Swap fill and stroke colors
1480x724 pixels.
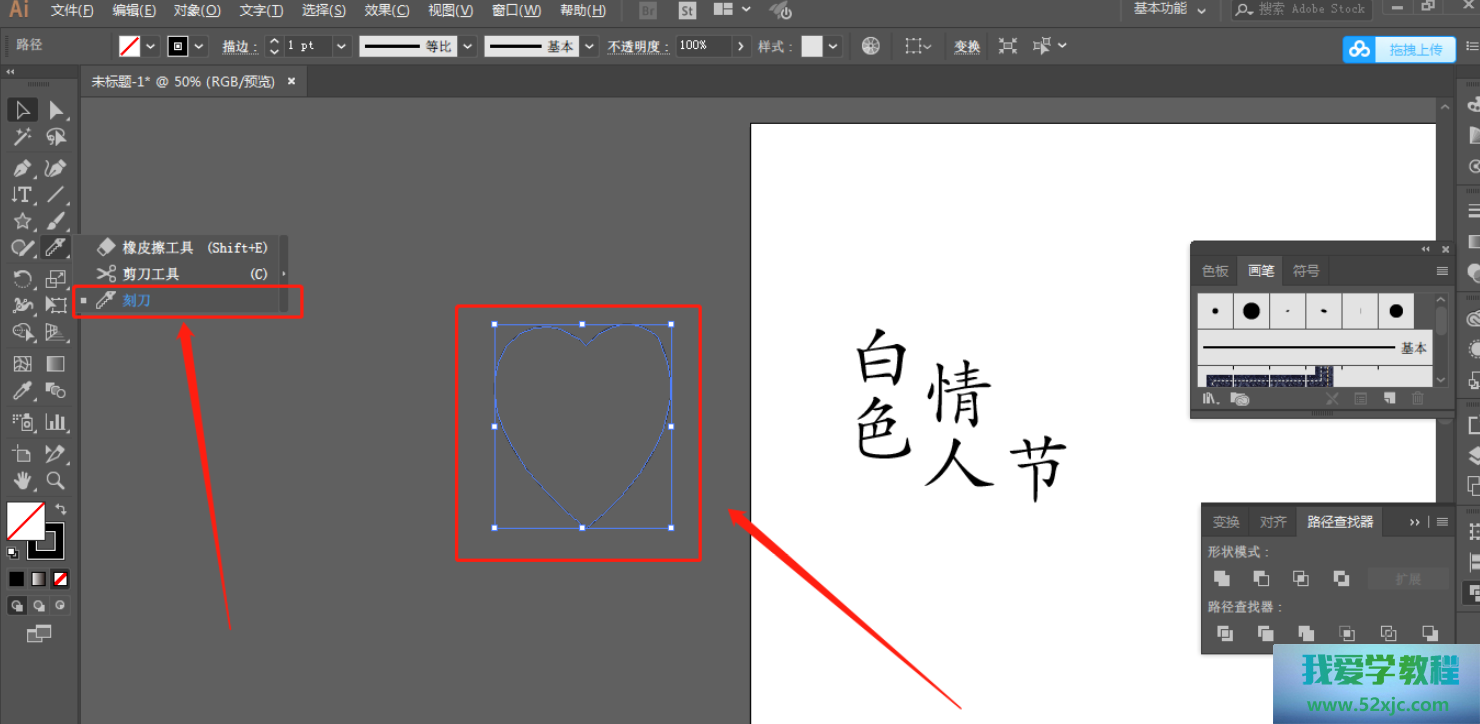click(x=60, y=509)
